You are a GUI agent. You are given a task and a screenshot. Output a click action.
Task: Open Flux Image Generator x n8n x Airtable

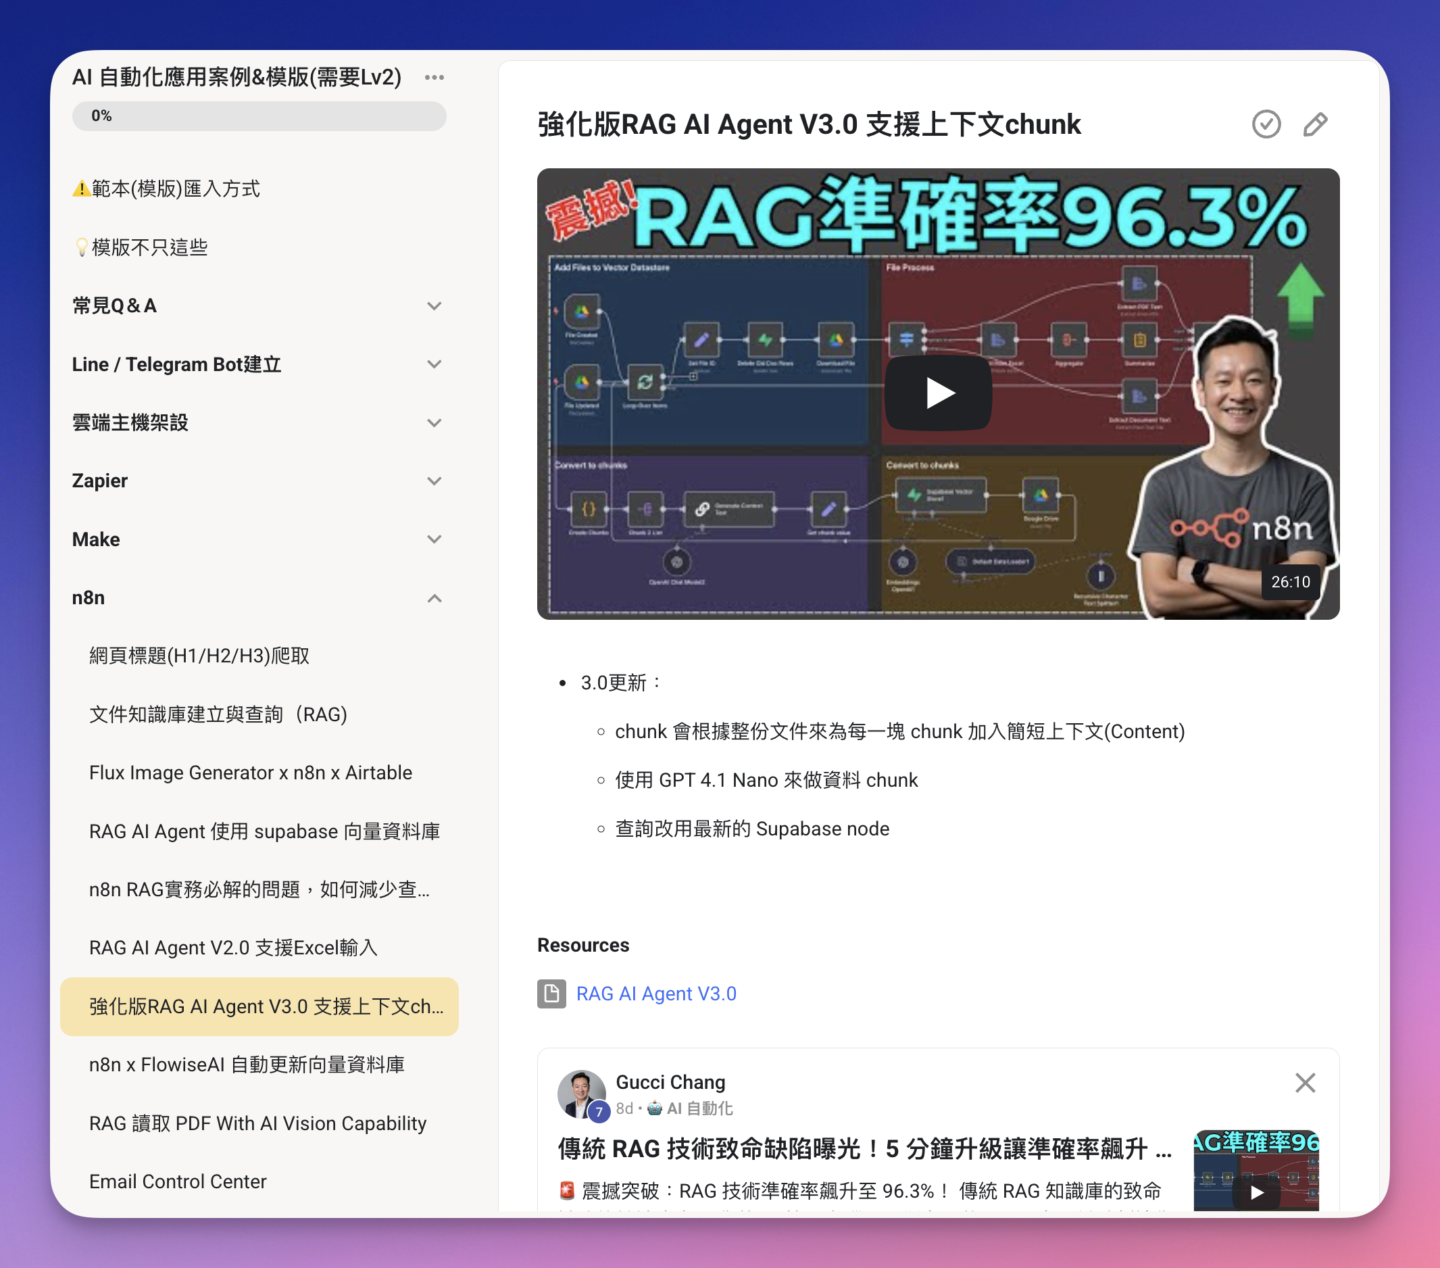pyautogui.click(x=250, y=773)
